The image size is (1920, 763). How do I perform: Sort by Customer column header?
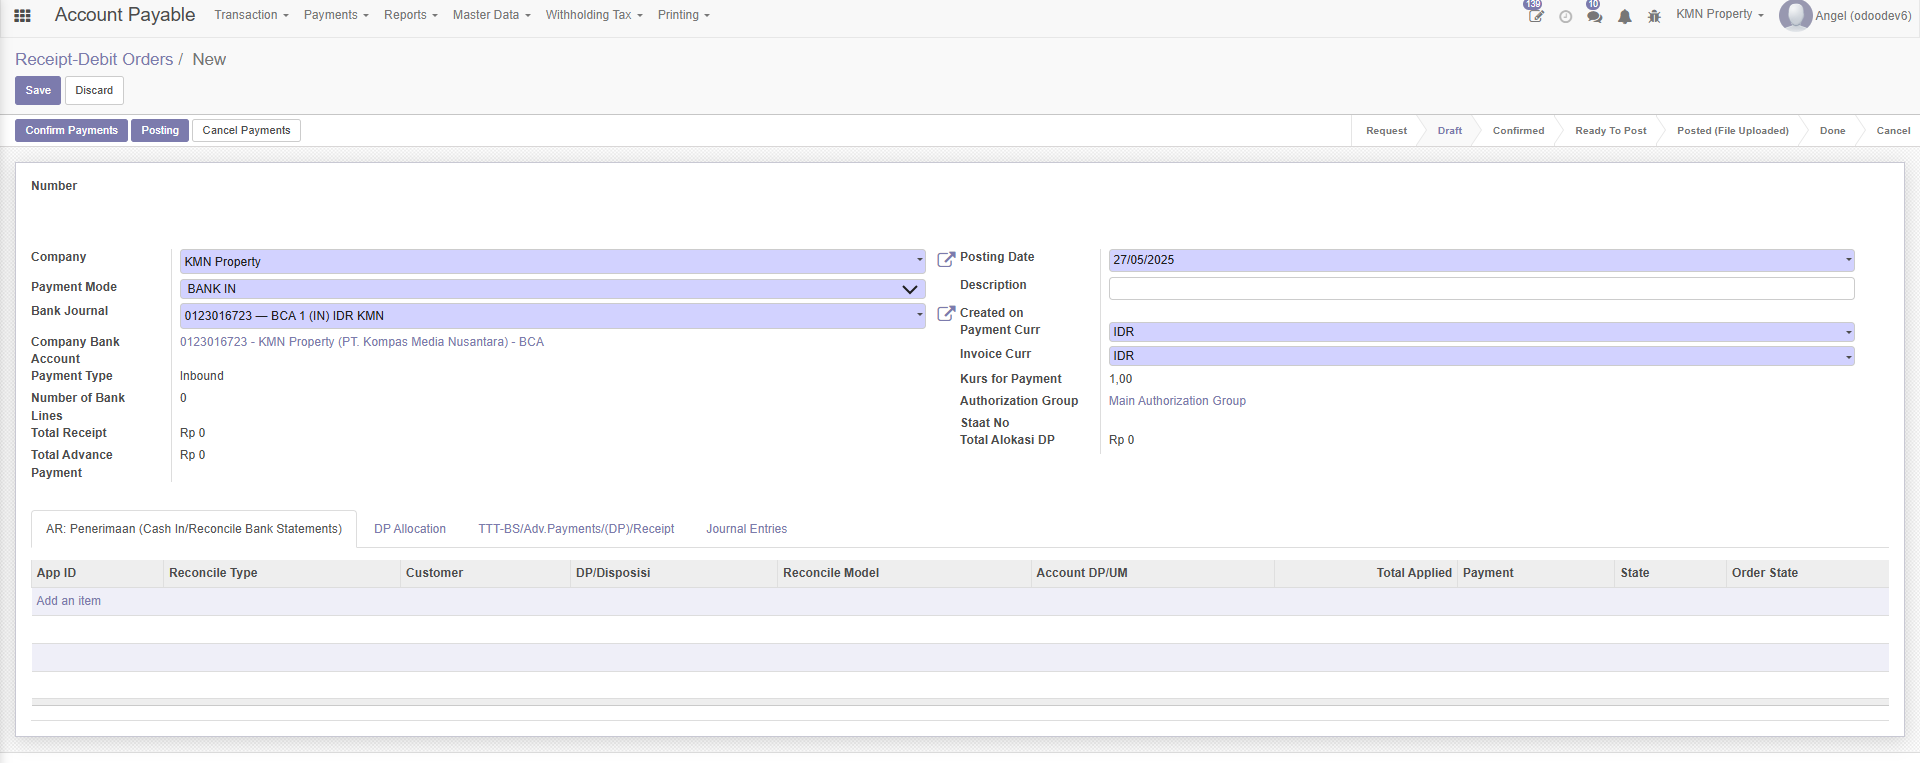pyautogui.click(x=485, y=573)
